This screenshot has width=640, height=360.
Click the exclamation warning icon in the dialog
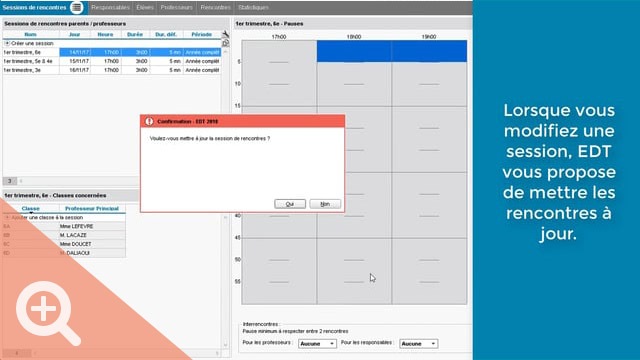(x=149, y=121)
